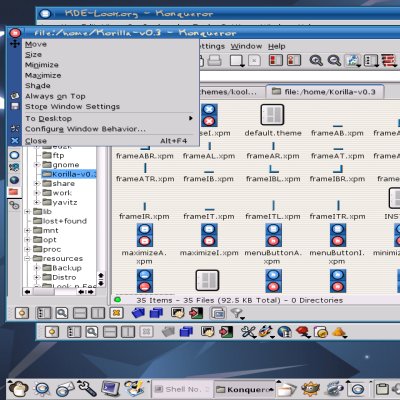Expand the share folder node

click(37, 184)
